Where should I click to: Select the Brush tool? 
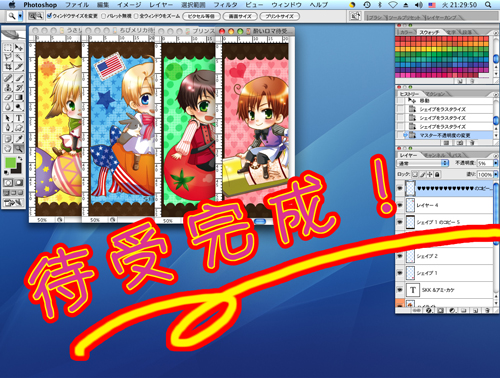[19, 78]
